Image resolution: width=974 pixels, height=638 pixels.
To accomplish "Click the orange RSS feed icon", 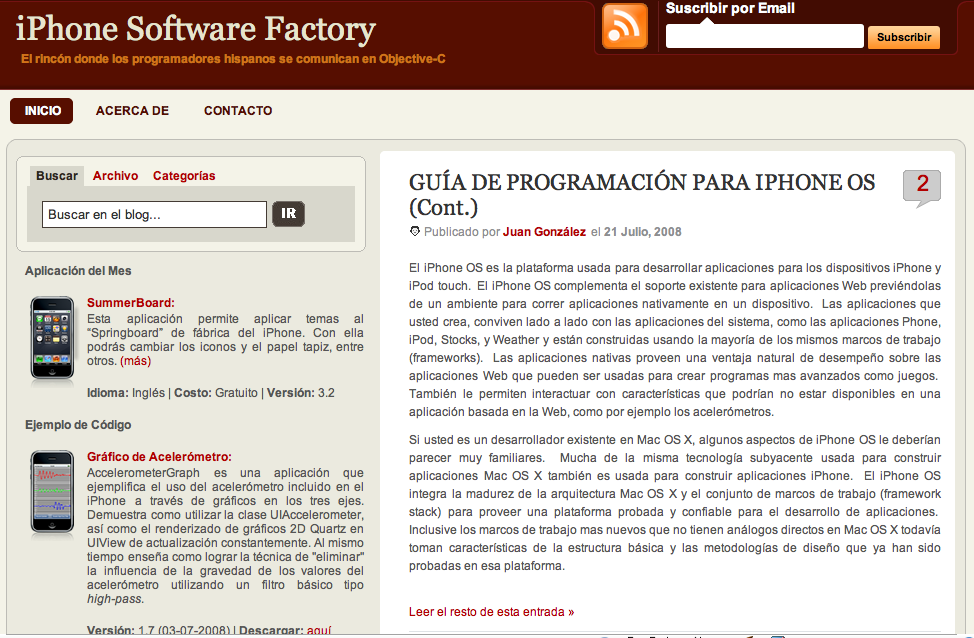I will [625, 26].
